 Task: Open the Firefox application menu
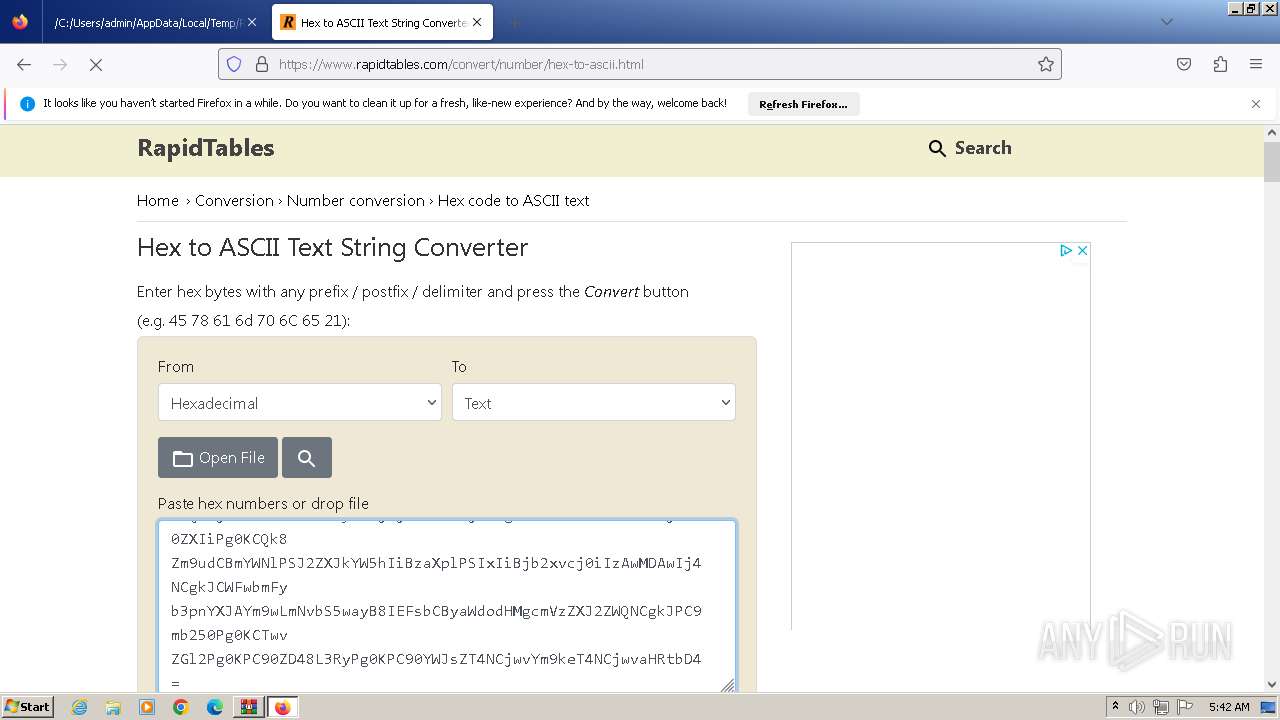(x=1256, y=64)
